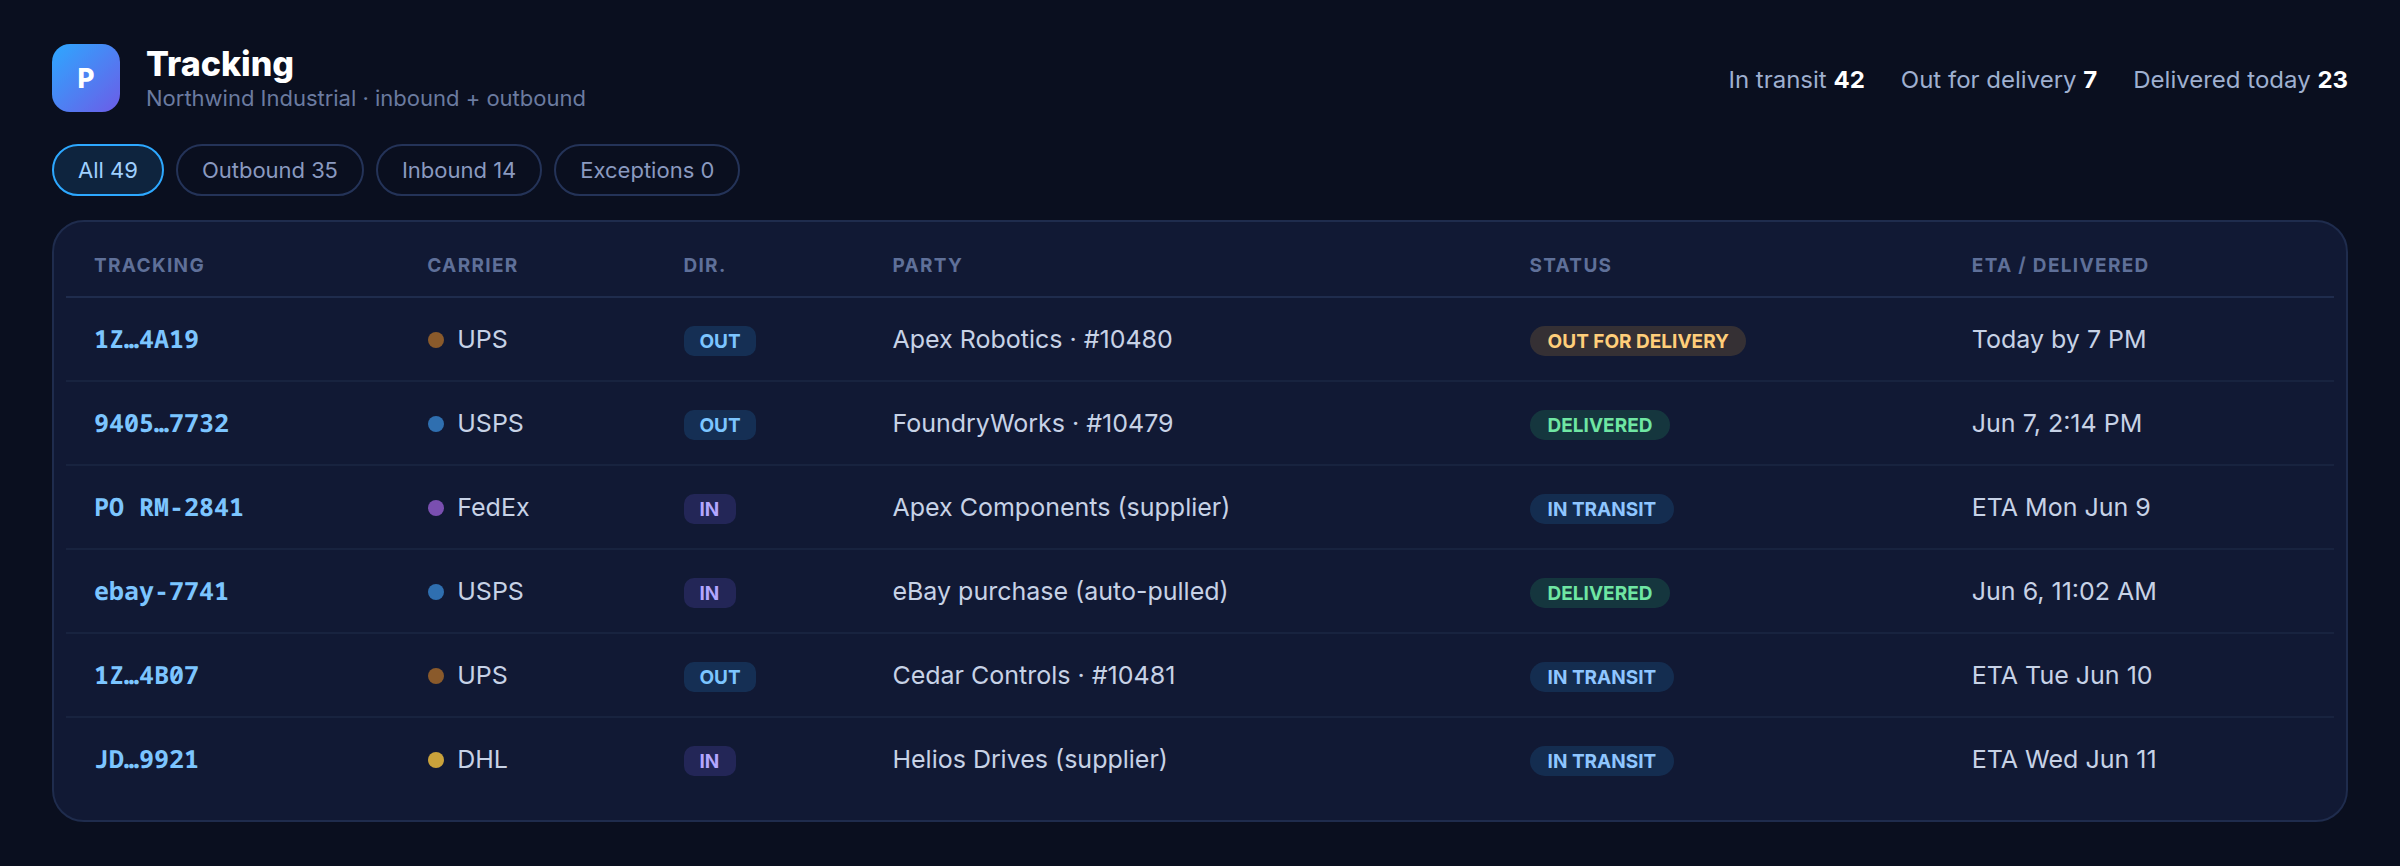Click the OUT badge in FoundryWorks row
Screen dimensions: 2400x866
[720, 425]
